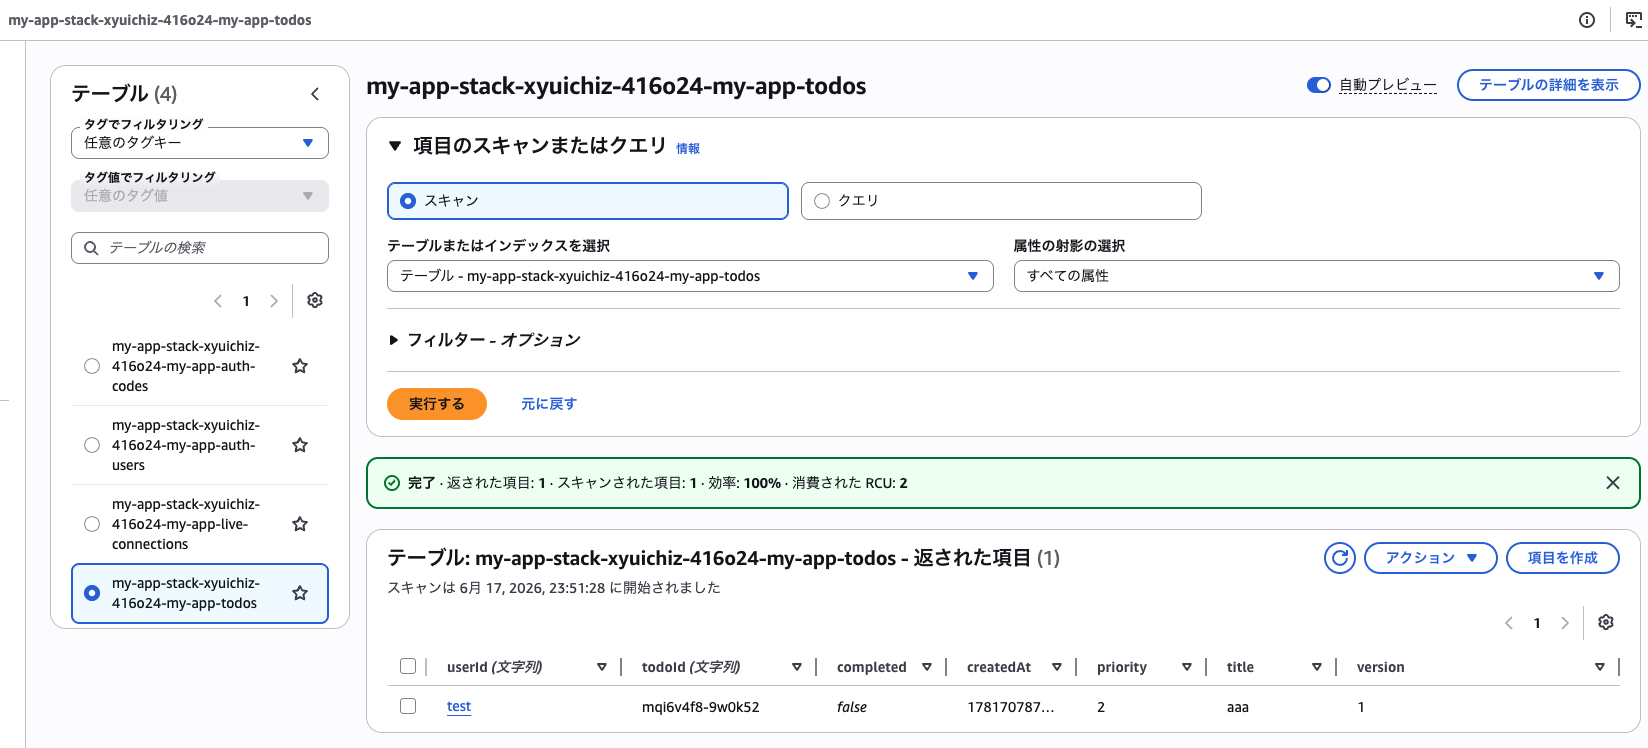The image size is (1648, 748).
Task: Favorite the my-app-auth-codes table
Action: coord(300,366)
